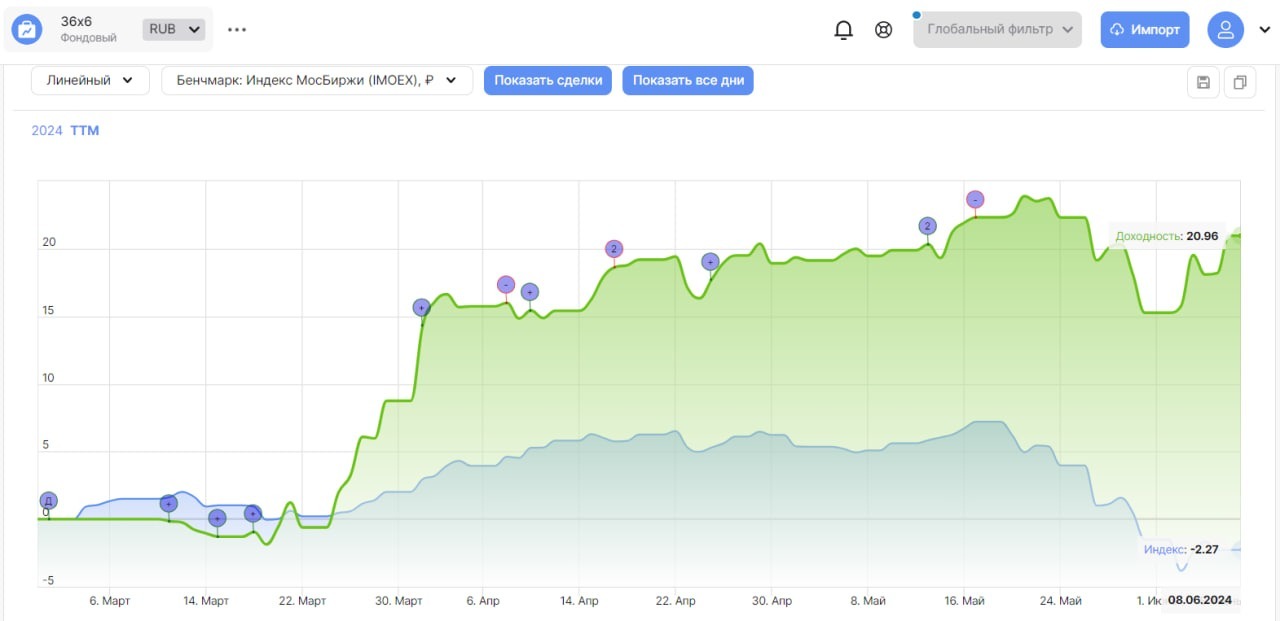Open the RUB currency dropdown
Screen dimensions: 1280x621
(174, 29)
